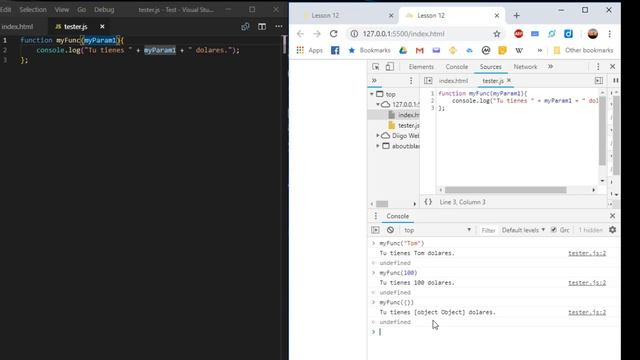Open the Default levels dropdown

[x=523, y=230]
